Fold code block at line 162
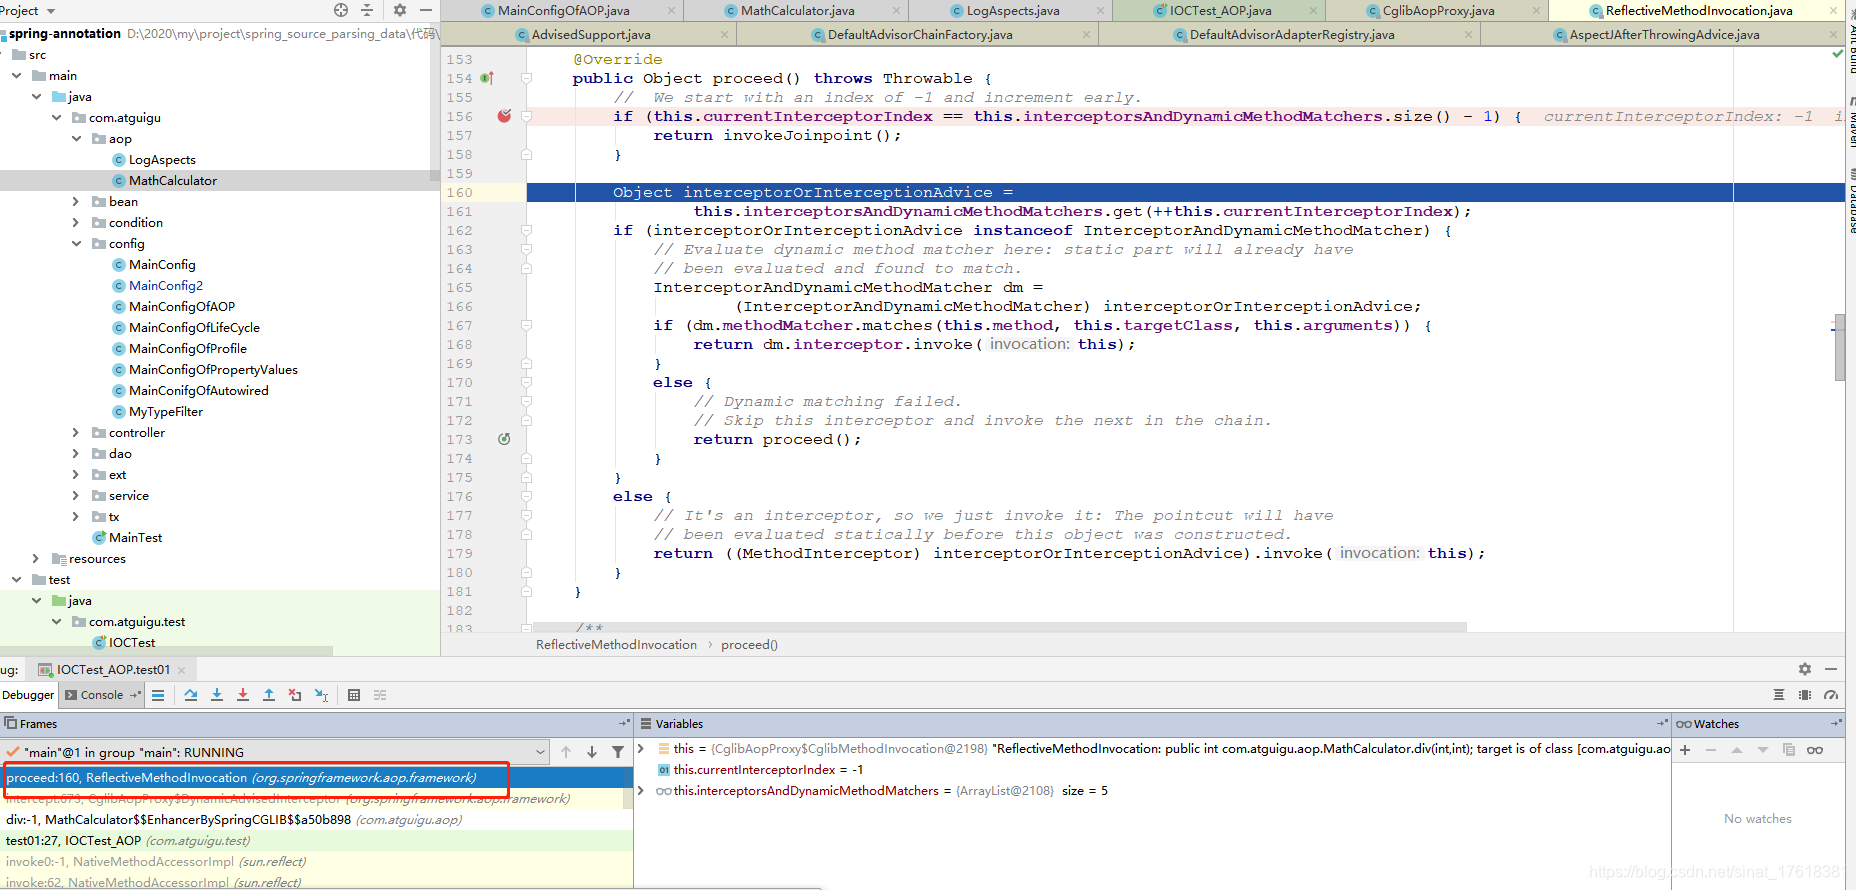The image size is (1856, 890). point(526,230)
